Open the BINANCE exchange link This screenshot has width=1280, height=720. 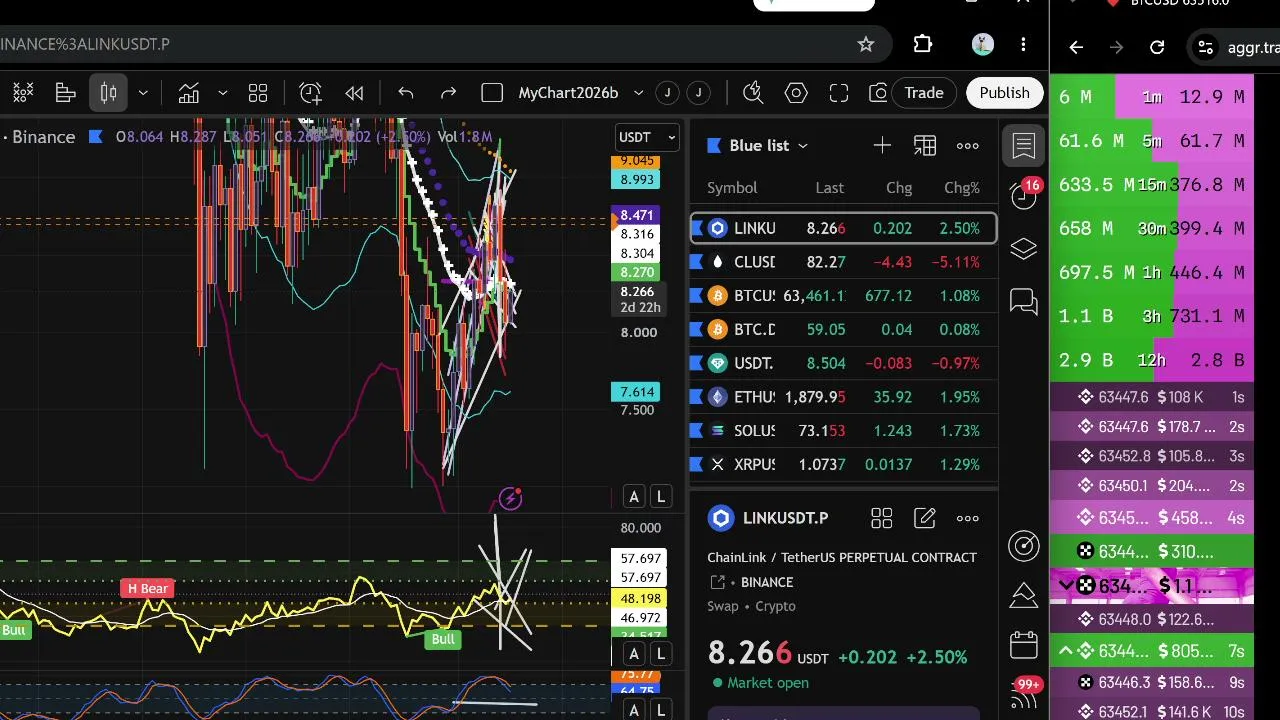pyautogui.click(x=767, y=582)
